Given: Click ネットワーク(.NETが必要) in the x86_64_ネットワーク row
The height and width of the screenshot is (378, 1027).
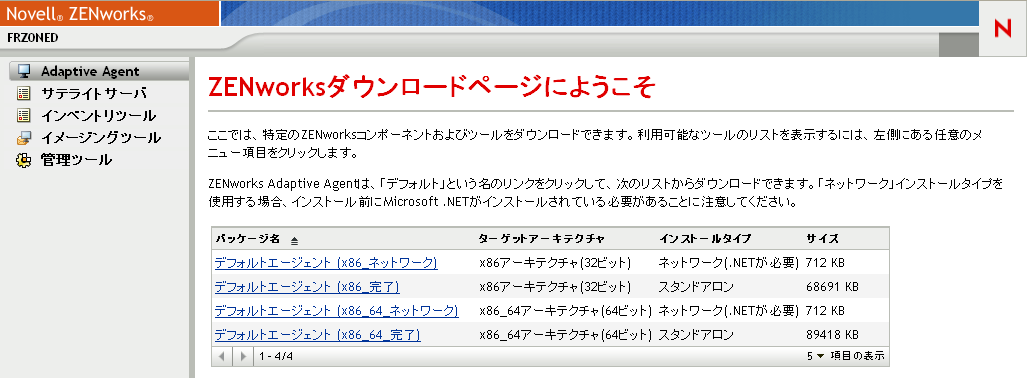Looking at the screenshot, I should 728,311.
